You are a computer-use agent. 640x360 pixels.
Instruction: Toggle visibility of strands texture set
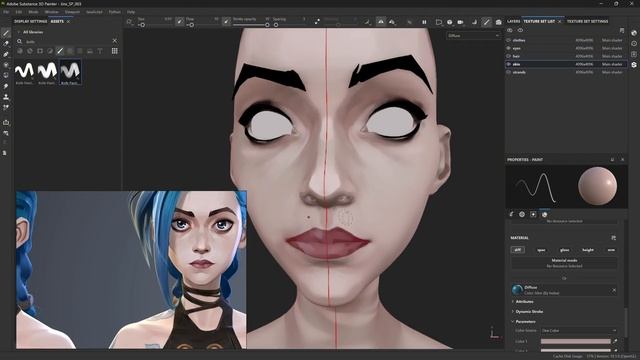coord(509,72)
